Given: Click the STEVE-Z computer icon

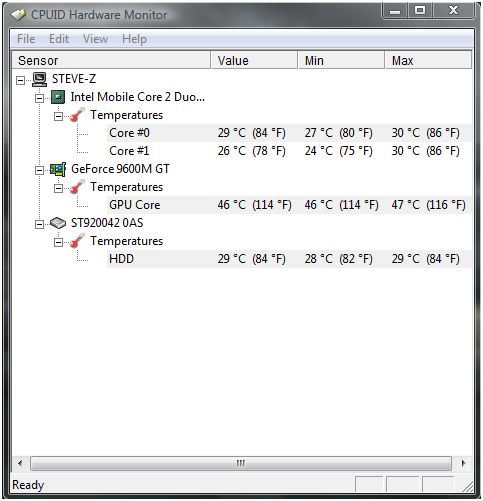Looking at the screenshot, I should coord(39,80).
